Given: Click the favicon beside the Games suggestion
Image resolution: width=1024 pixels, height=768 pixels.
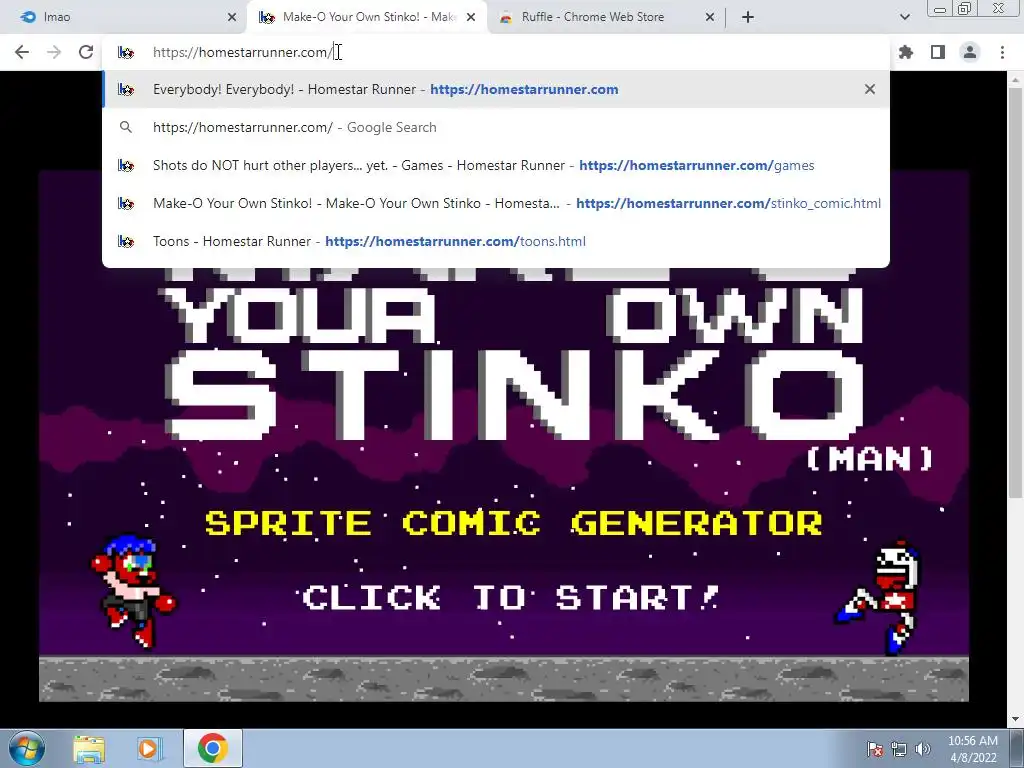Looking at the screenshot, I should click(126, 165).
